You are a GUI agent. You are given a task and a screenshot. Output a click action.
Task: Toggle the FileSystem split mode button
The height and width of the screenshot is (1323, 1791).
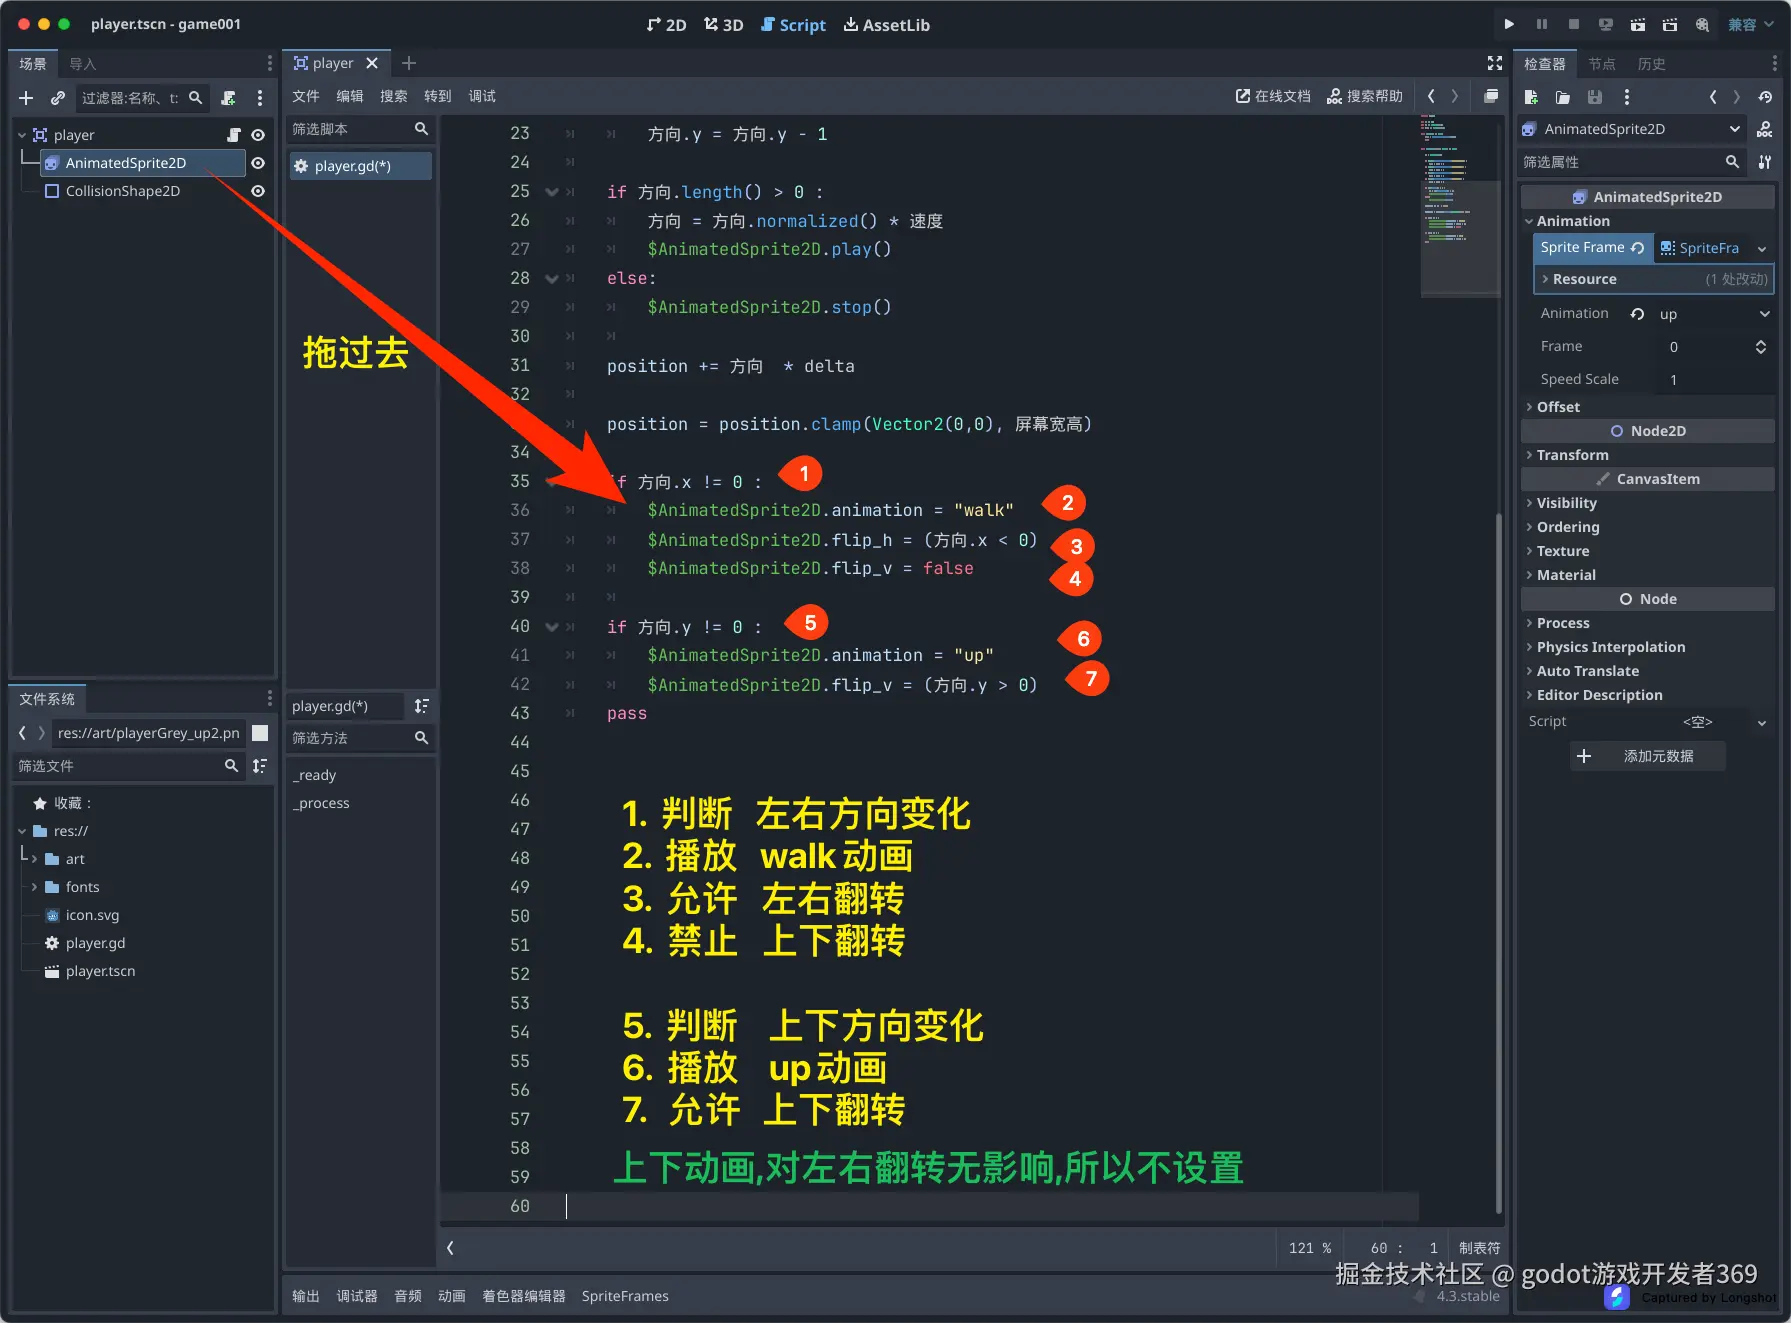[x=260, y=733]
